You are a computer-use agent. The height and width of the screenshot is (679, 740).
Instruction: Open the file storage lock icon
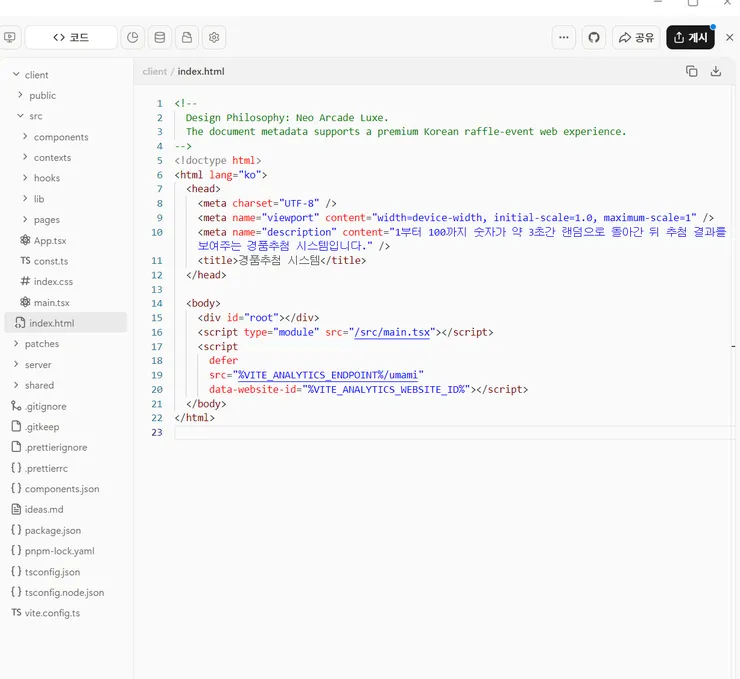[187, 37]
